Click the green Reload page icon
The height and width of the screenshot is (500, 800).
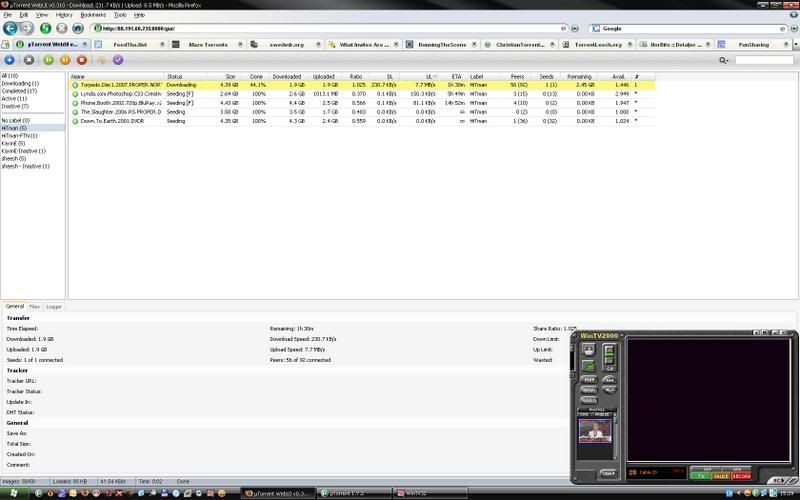point(45,29)
